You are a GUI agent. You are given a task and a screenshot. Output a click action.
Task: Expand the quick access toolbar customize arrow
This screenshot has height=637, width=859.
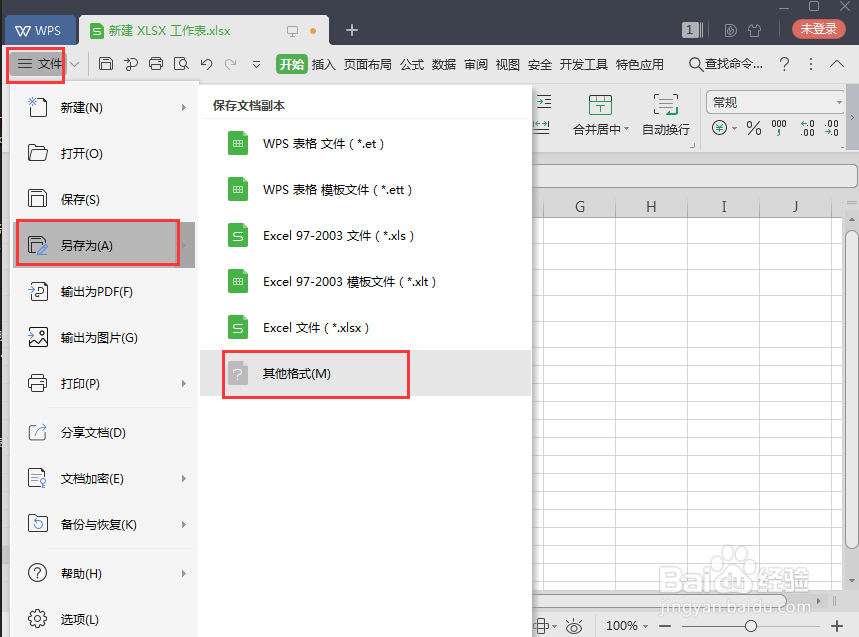(256, 65)
